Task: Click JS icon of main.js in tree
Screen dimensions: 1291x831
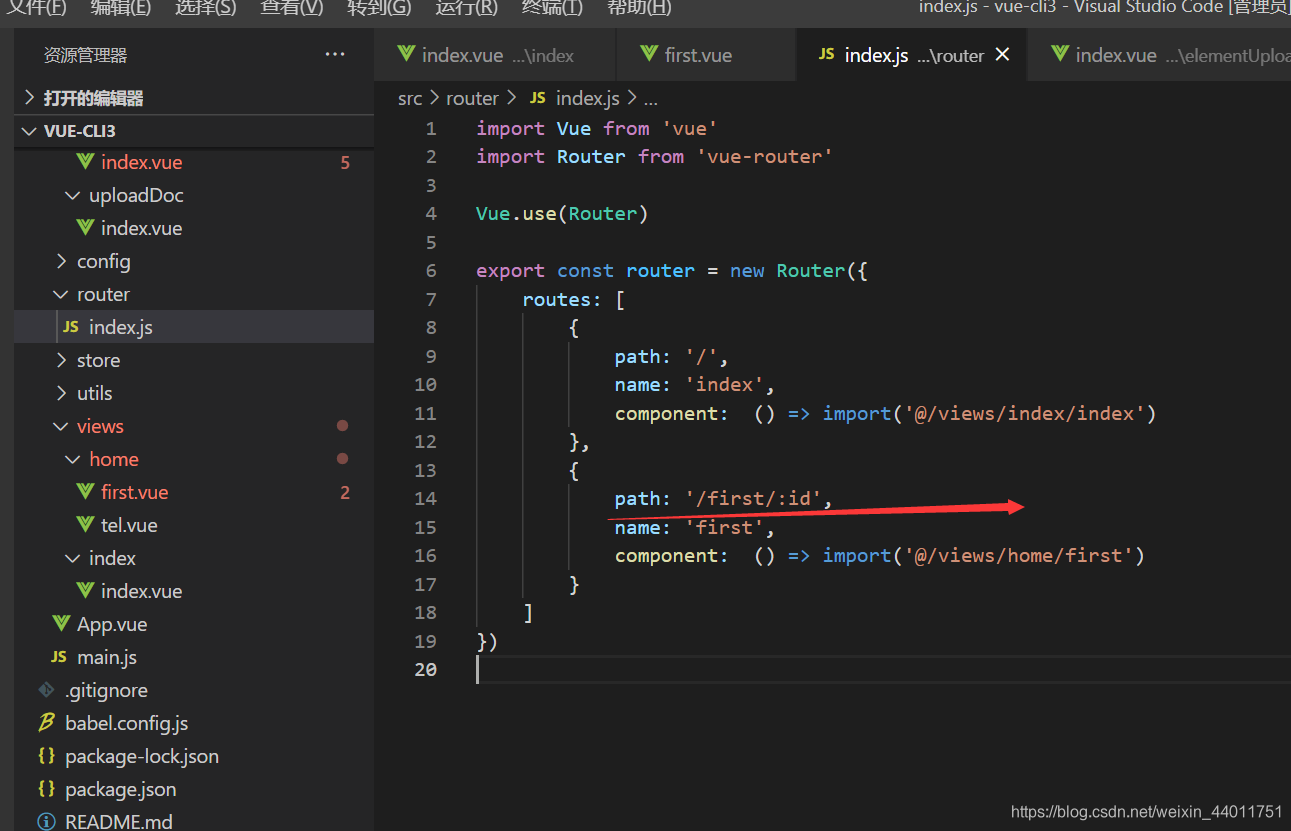Action: (x=59, y=657)
